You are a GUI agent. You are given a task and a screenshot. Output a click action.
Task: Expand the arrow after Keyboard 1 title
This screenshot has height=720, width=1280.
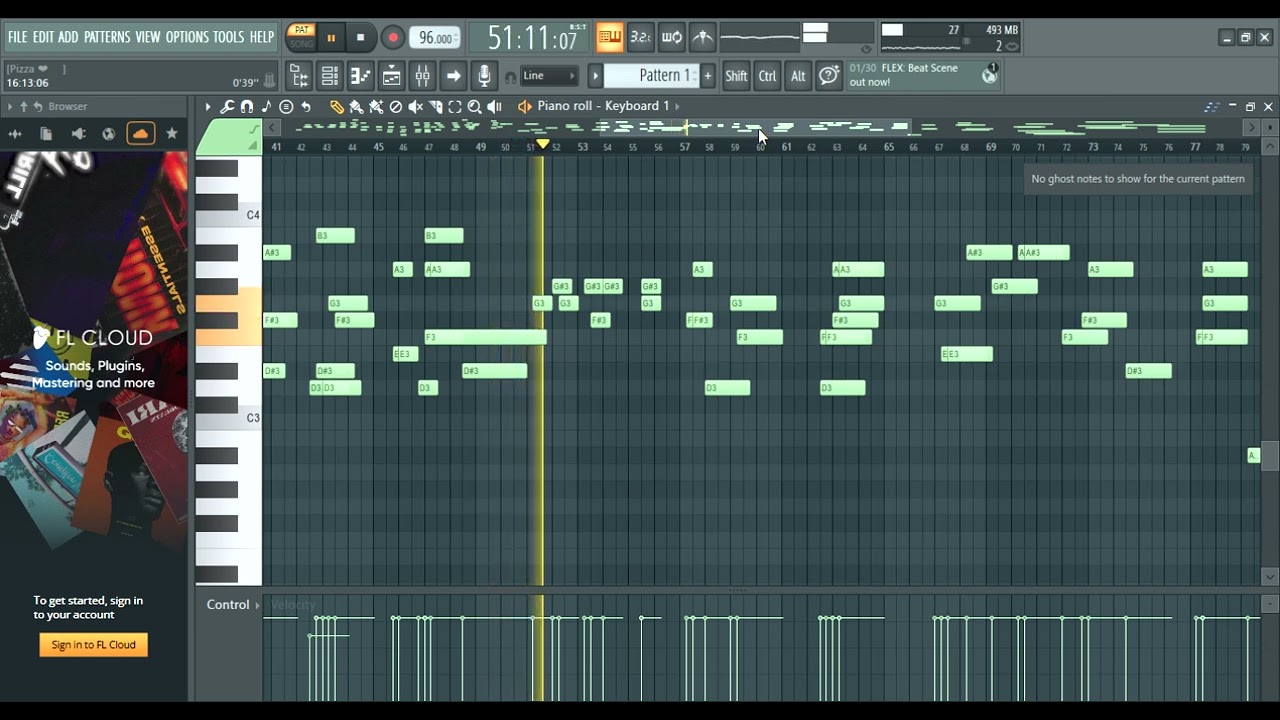pyautogui.click(x=677, y=106)
